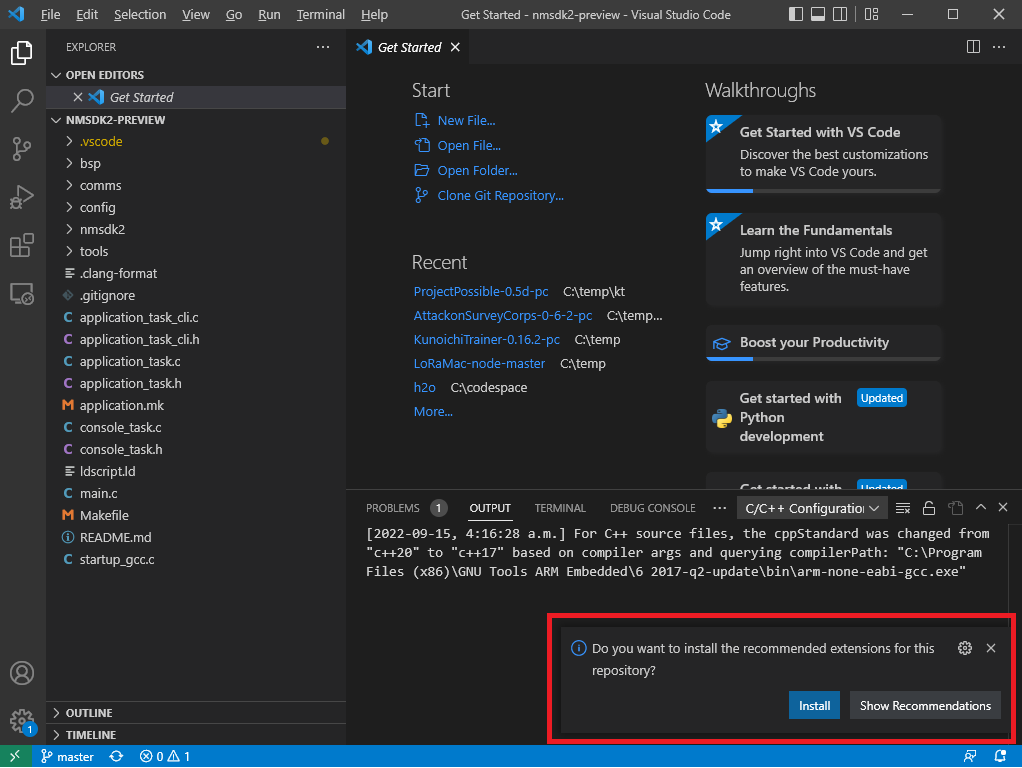Install the recommended extensions

pyautogui.click(x=814, y=705)
